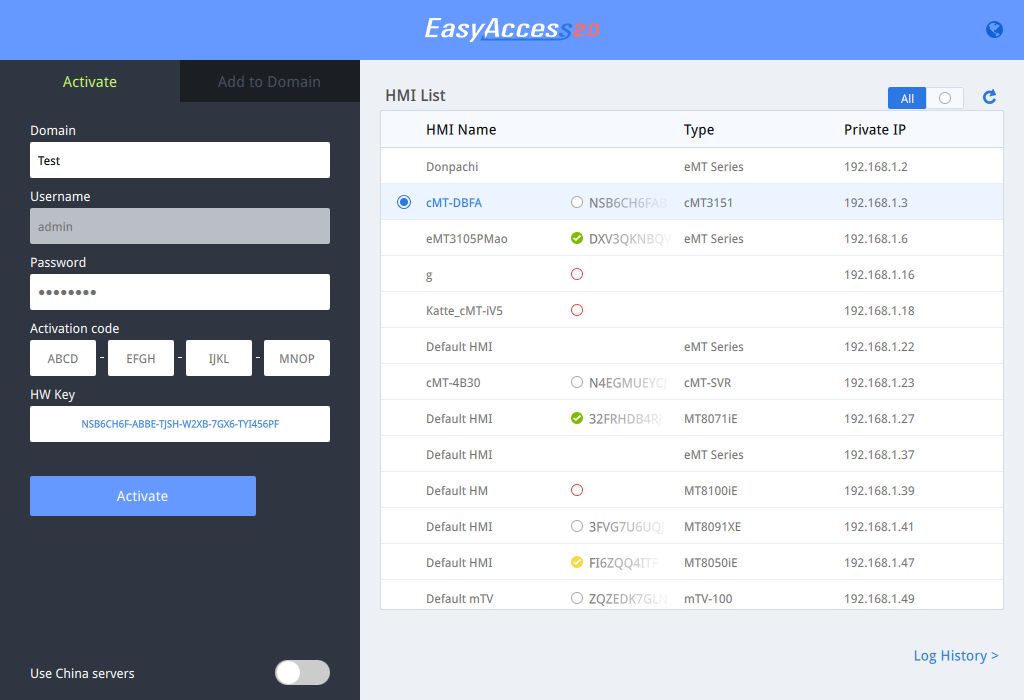Click the Private IP column header

[x=874, y=130]
